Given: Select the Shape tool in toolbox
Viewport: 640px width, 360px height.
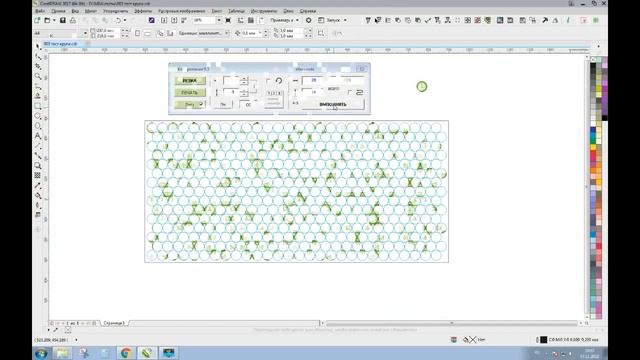Looking at the screenshot, I should [x=38, y=56].
